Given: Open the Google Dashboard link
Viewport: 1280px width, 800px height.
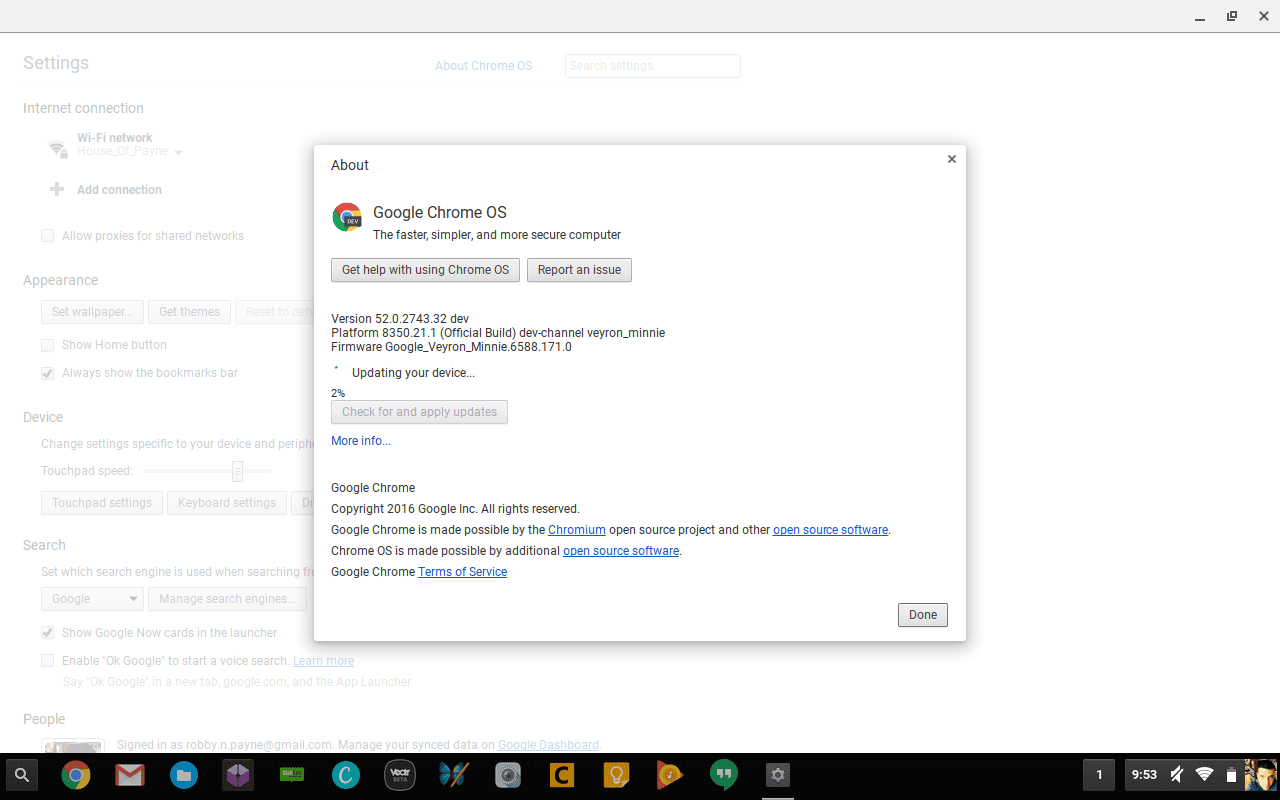Looking at the screenshot, I should pos(548,745).
